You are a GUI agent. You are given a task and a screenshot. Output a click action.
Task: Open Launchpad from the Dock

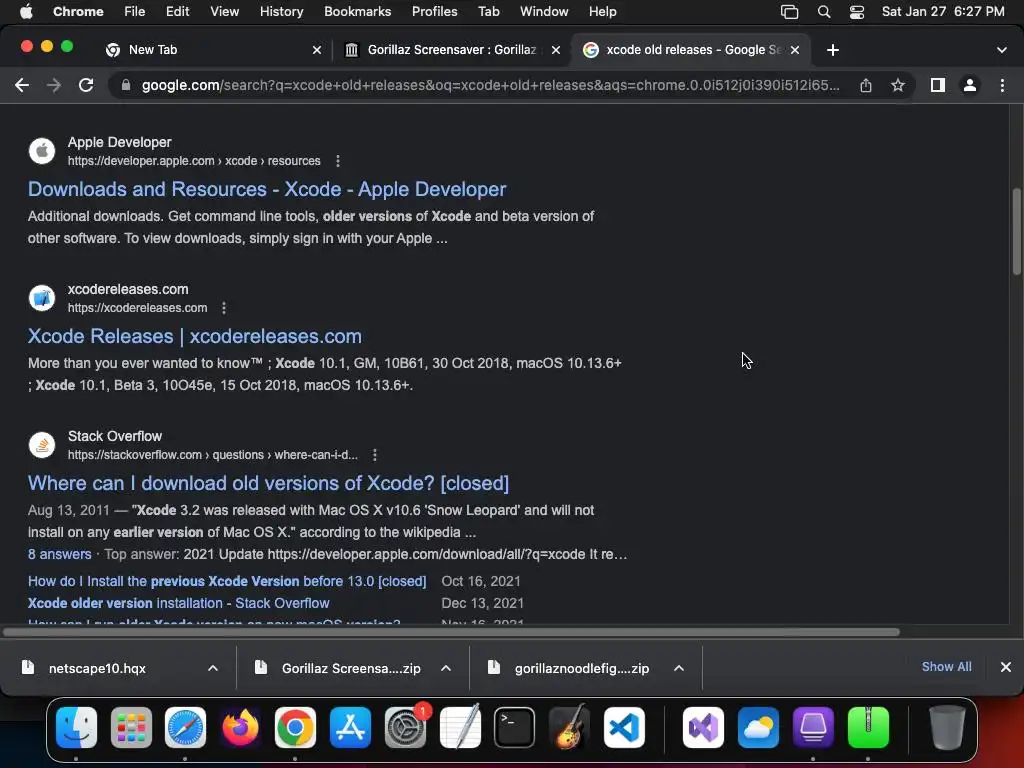pyautogui.click(x=131, y=727)
